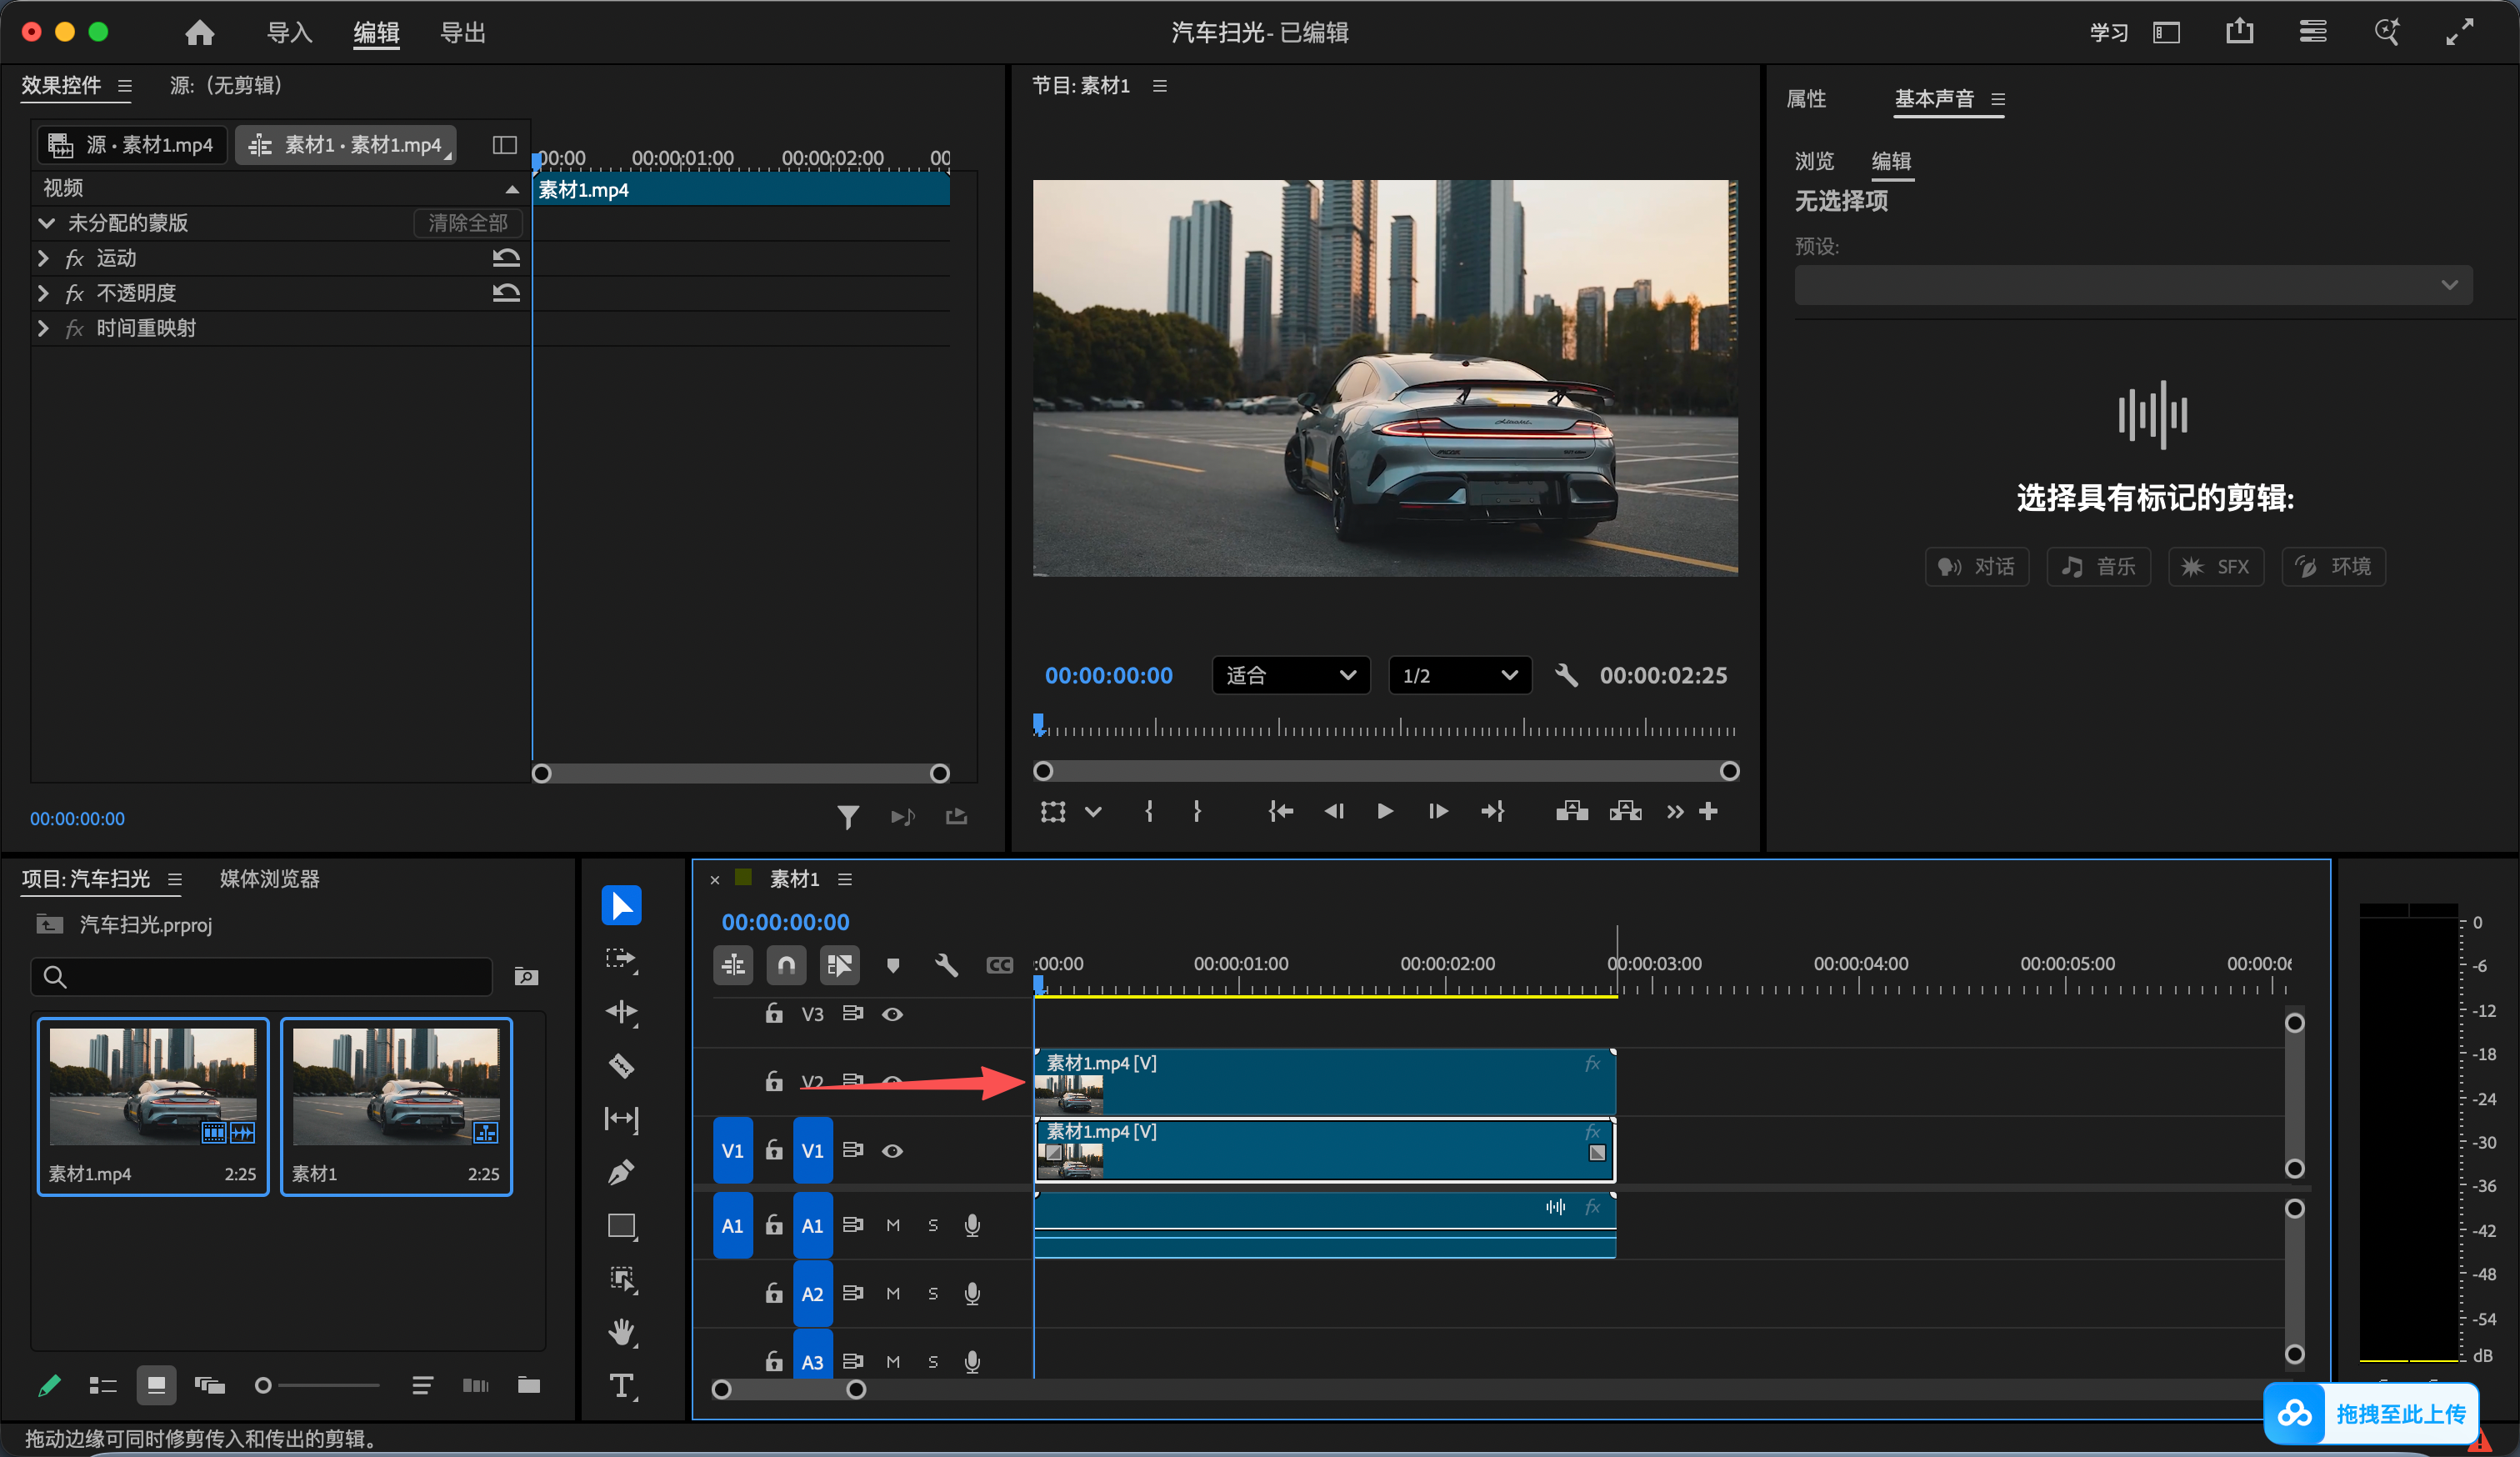
Task: Solo audio track A2
Action: point(933,1294)
